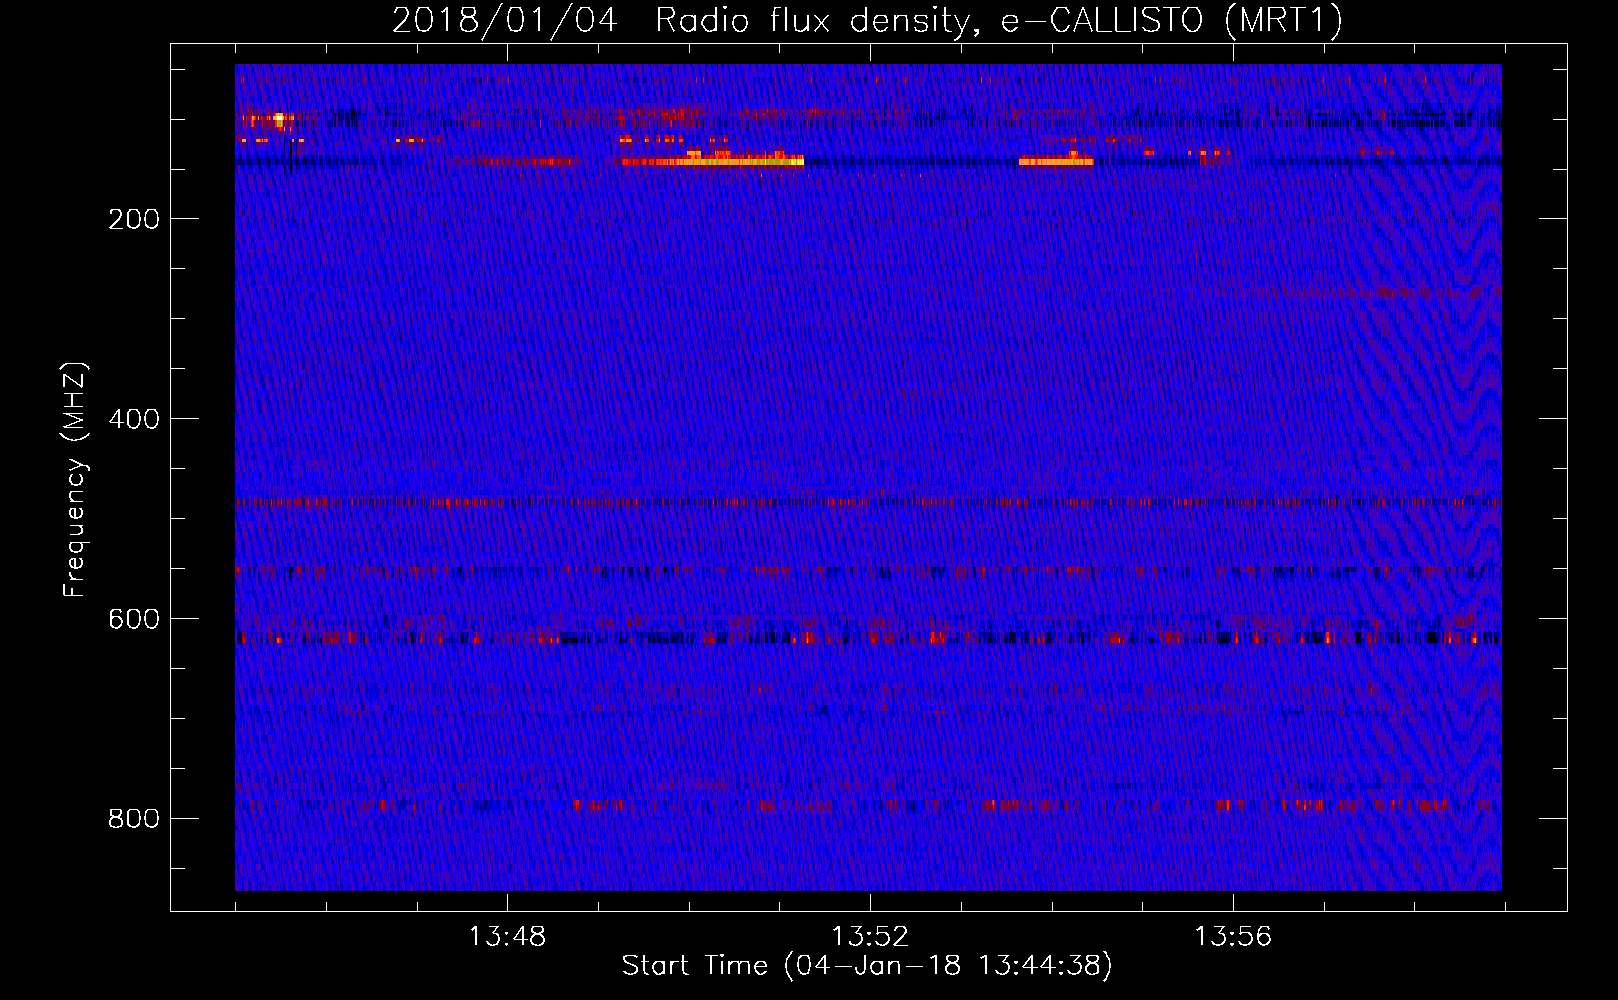Image resolution: width=1618 pixels, height=1000 pixels.
Task: Click the plot title '2018/01/04 Radio flux density, e-CALLISTO (MRT1)'
Action: [x=867, y=20]
